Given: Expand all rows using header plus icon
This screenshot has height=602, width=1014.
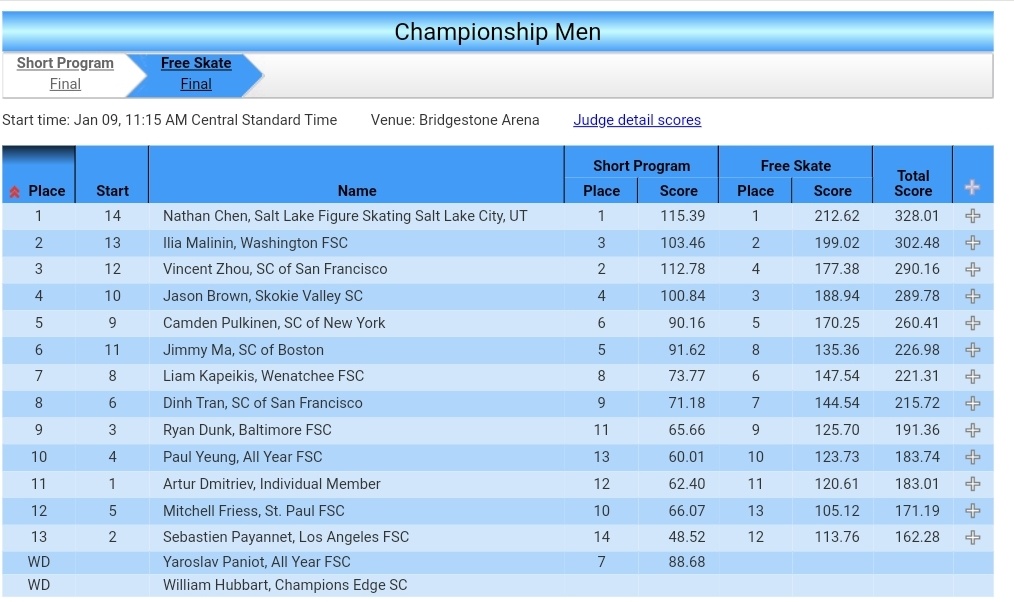Looking at the screenshot, I should point(972,188).
